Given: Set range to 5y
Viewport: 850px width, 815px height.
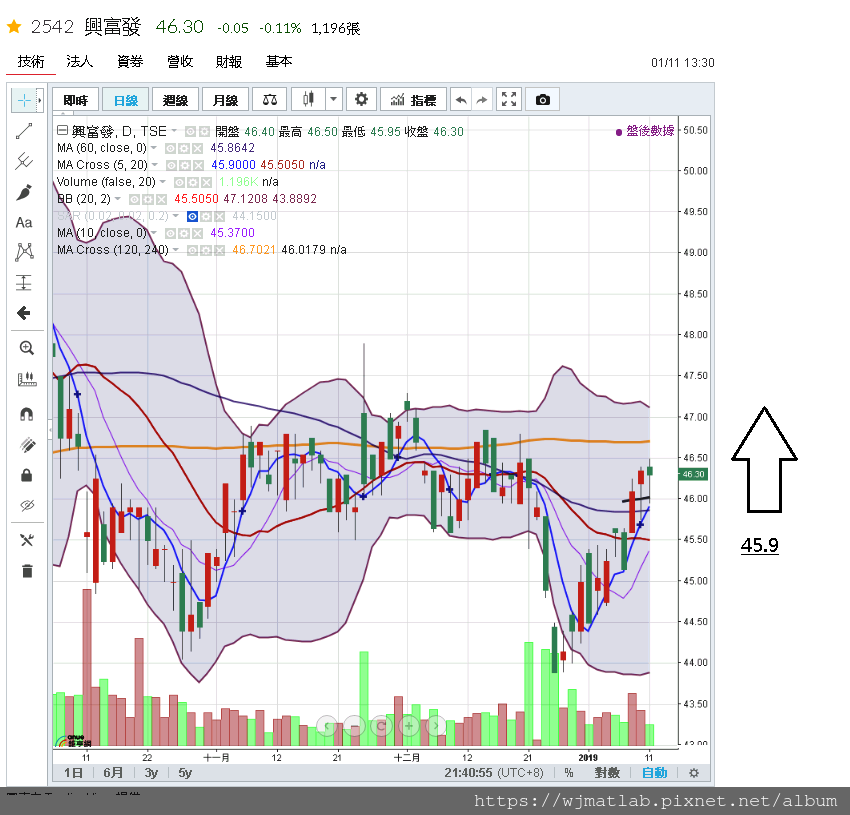Looking at the screenshot, I should click(185, 773).
